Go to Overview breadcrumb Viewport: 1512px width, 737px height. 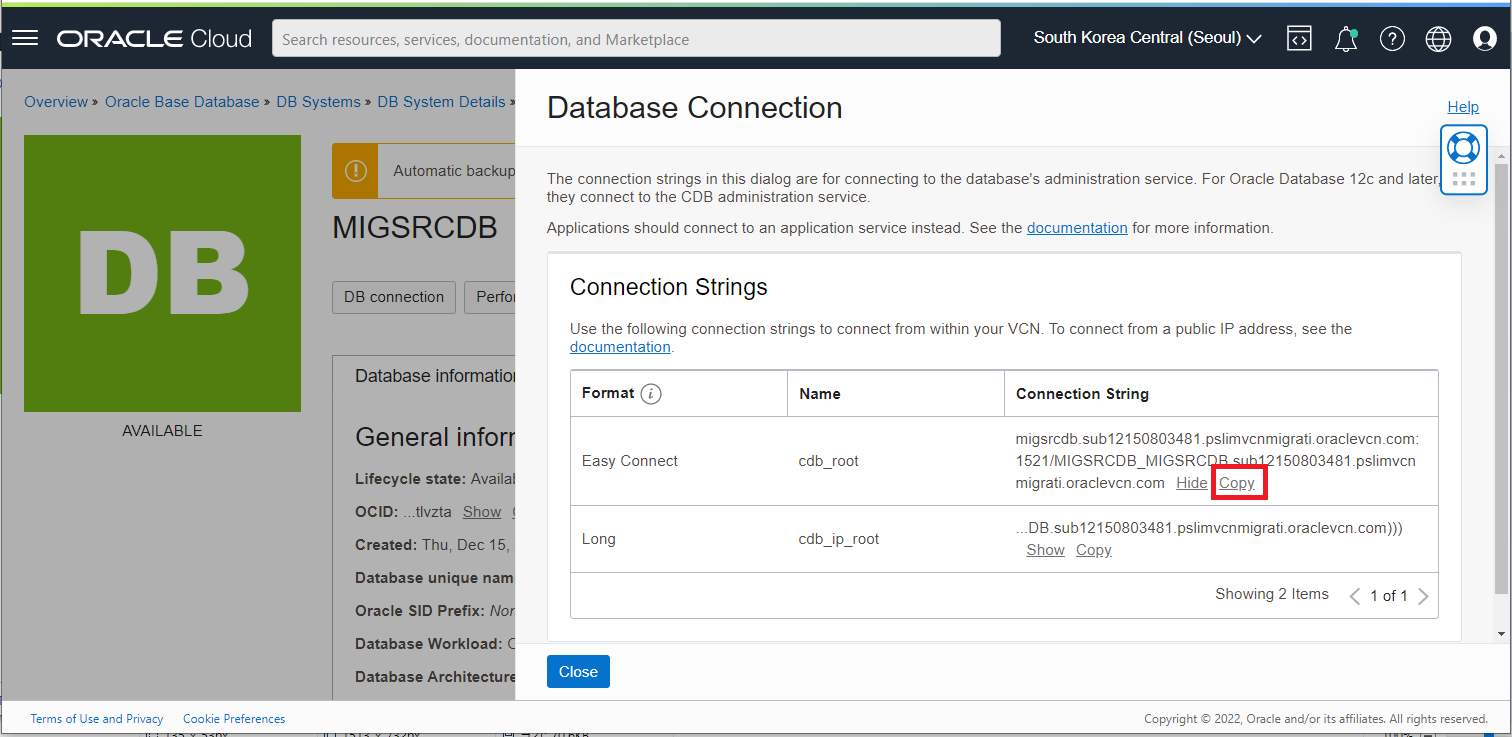(x=56, y=102)
